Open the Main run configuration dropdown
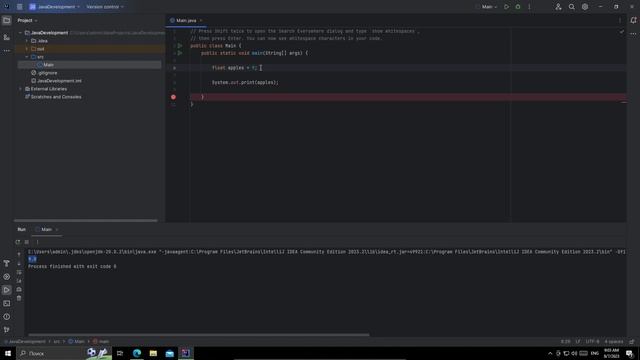The image size is (640, 360). point(489,7)
